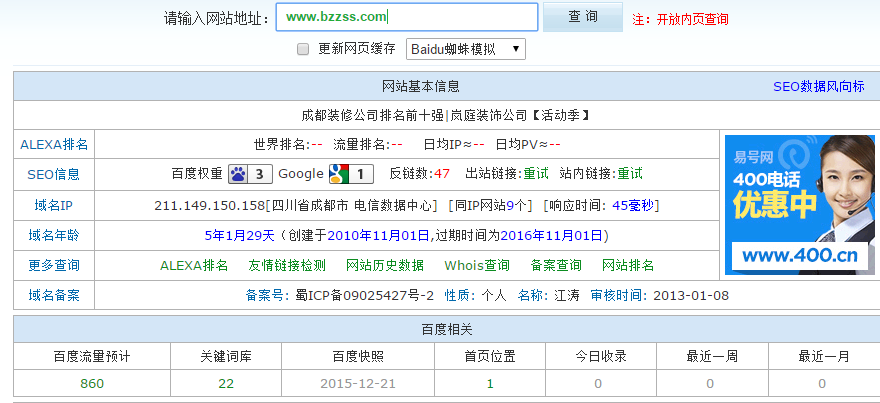Open the SEO数据风向标 link

tap(818, 86)
